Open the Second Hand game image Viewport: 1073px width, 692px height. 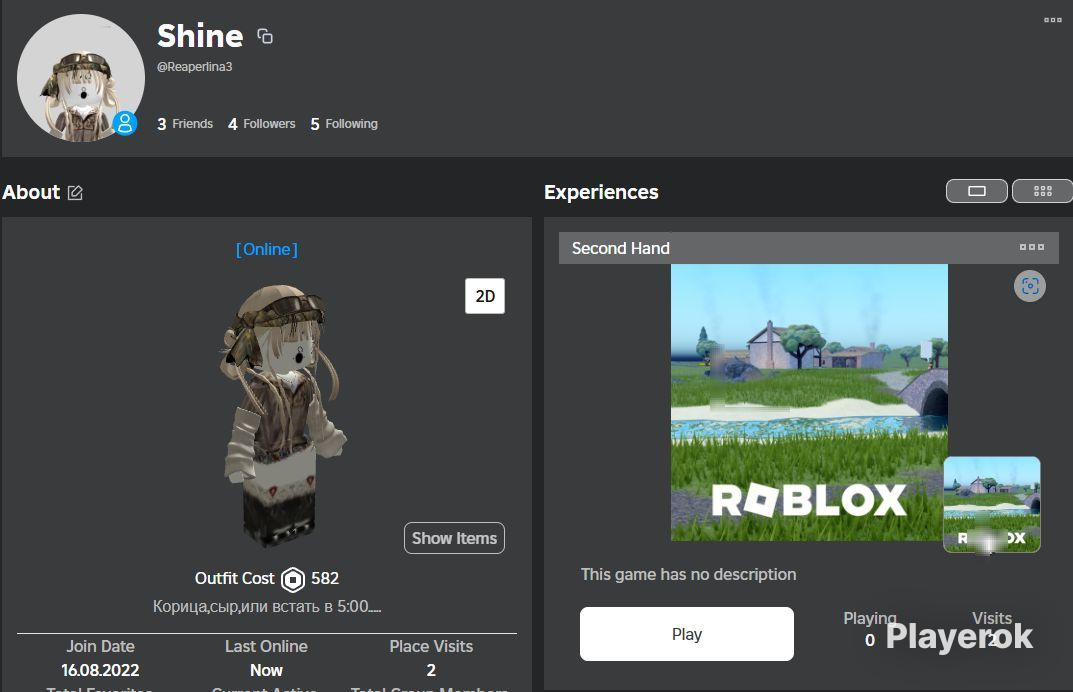[809, 402]
